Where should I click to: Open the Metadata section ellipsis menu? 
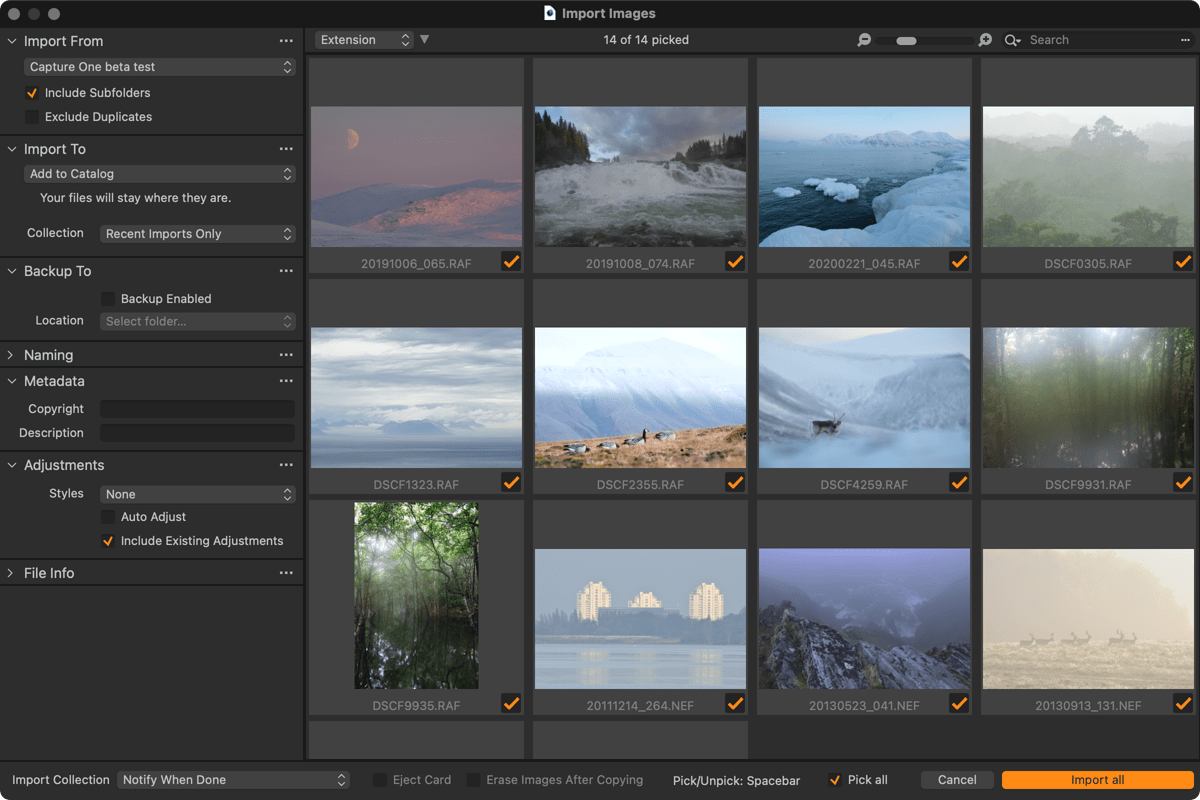point(286,381)
